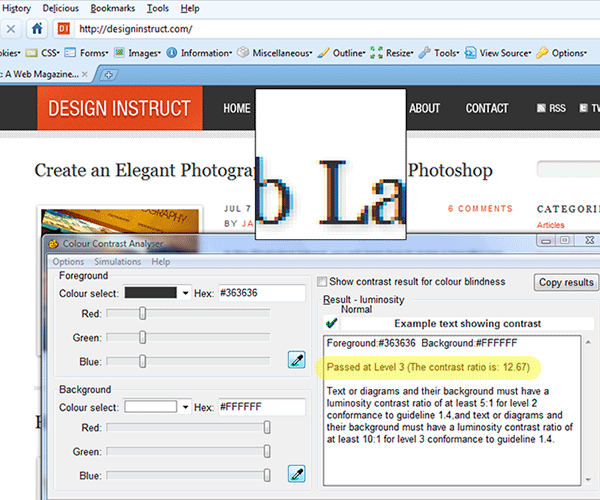600x500 pixels.
Task: Open a new browser tab
Action: (x=108, y=75)
